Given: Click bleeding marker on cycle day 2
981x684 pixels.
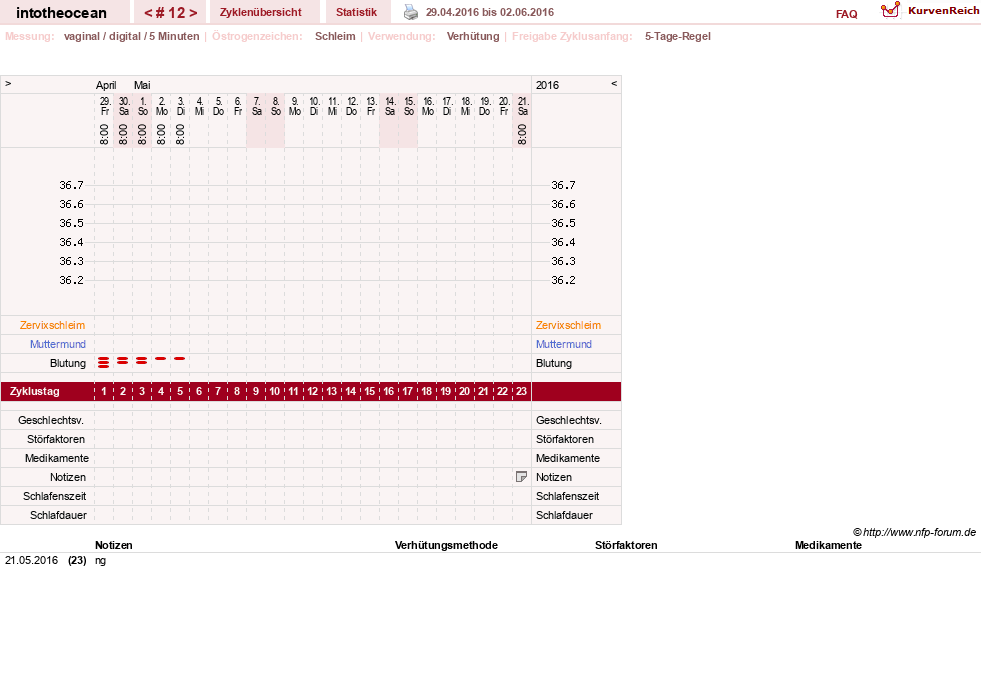Looking at the screenshot, I should point(123,360).
